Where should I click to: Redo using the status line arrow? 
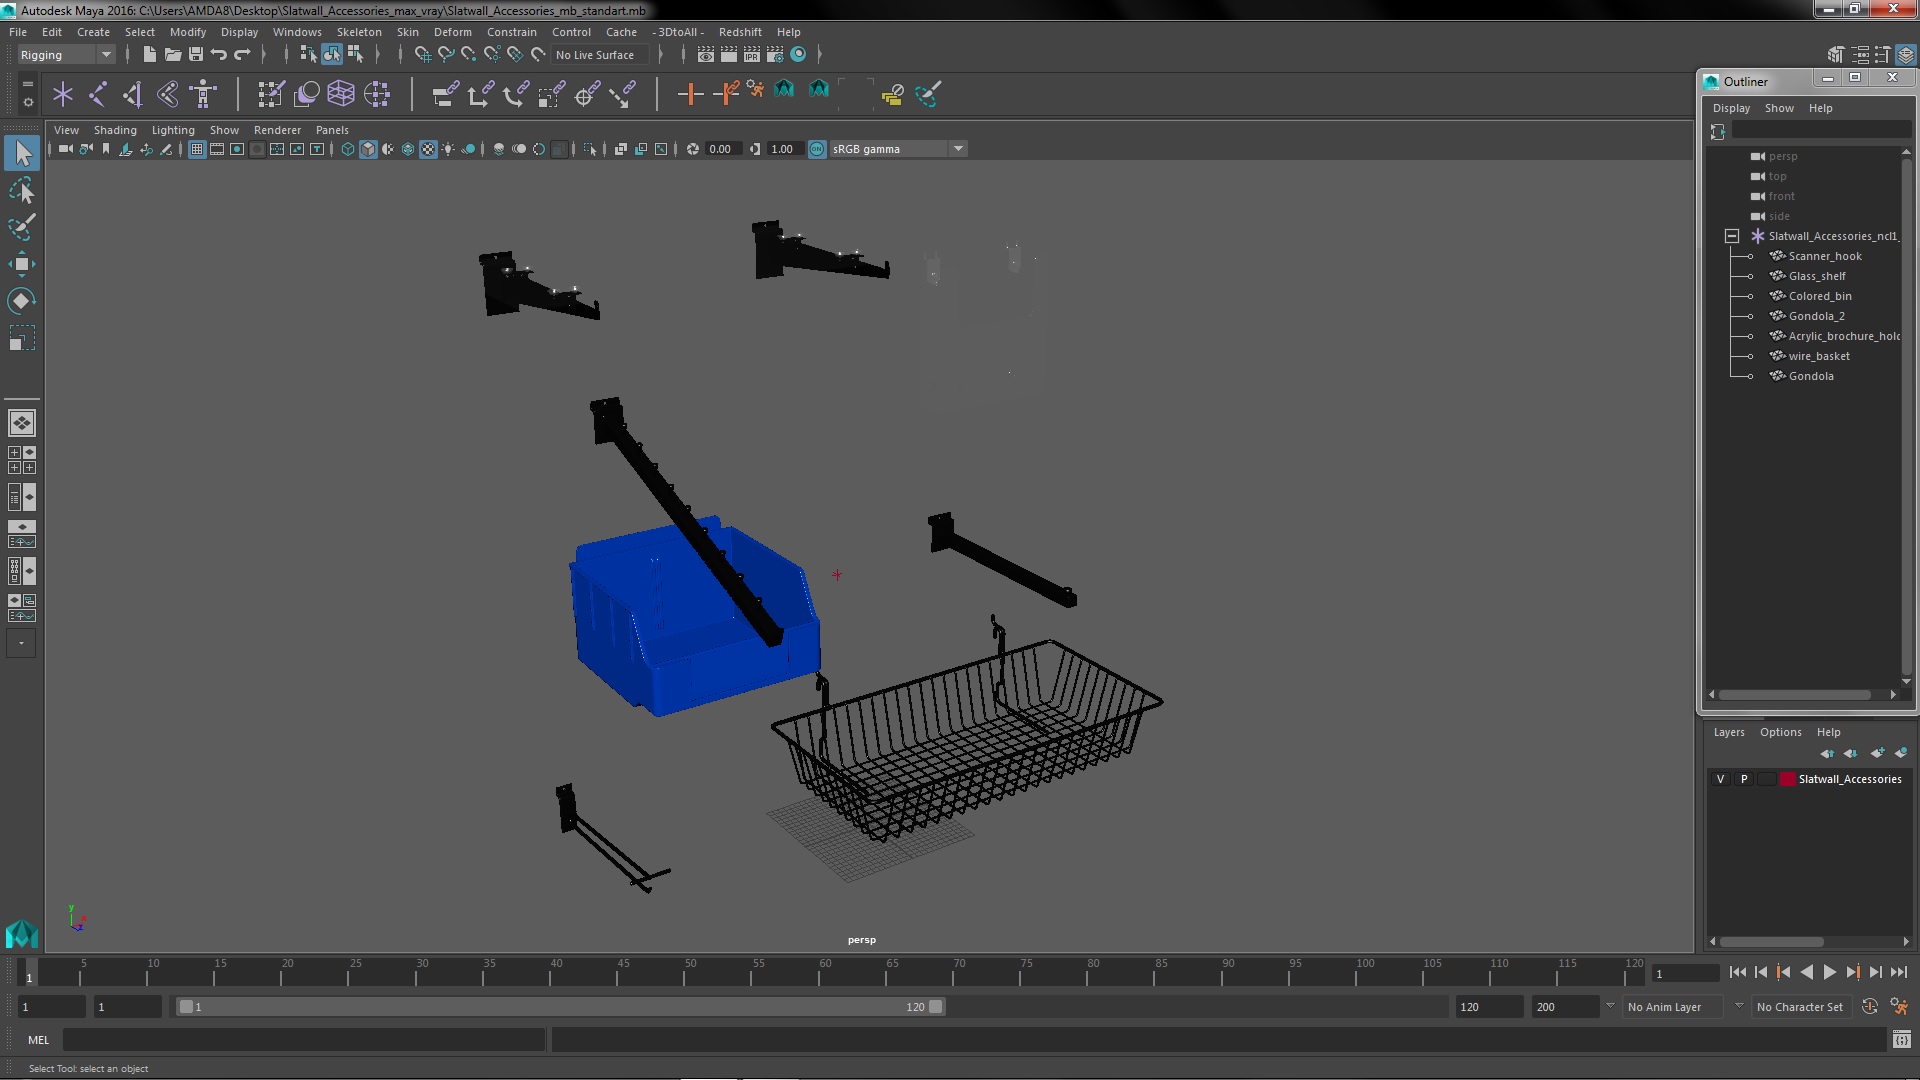(x=242, y=55)
